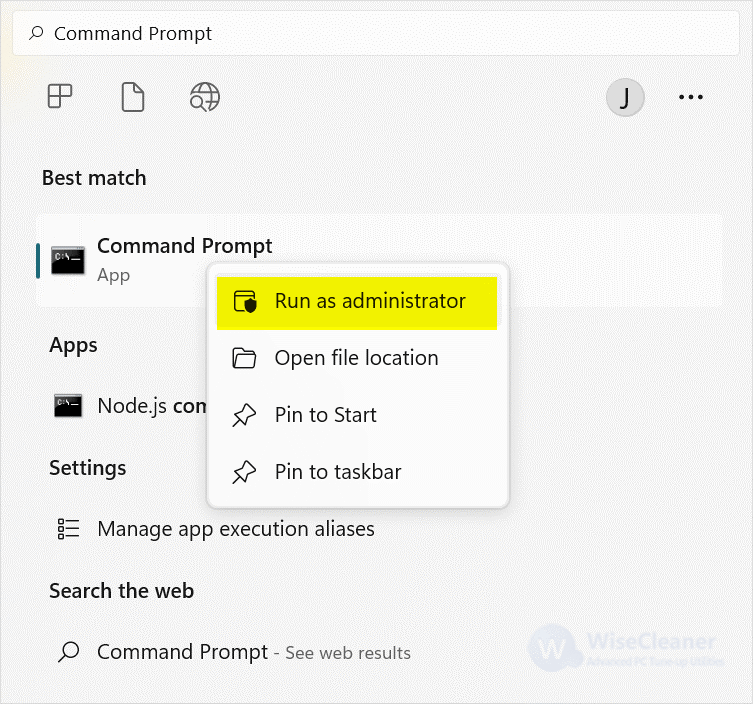Viewport: 753px width, 704px height.
Task: Click the Command Prompt app icon in Best match
Action: pos(68,261)
